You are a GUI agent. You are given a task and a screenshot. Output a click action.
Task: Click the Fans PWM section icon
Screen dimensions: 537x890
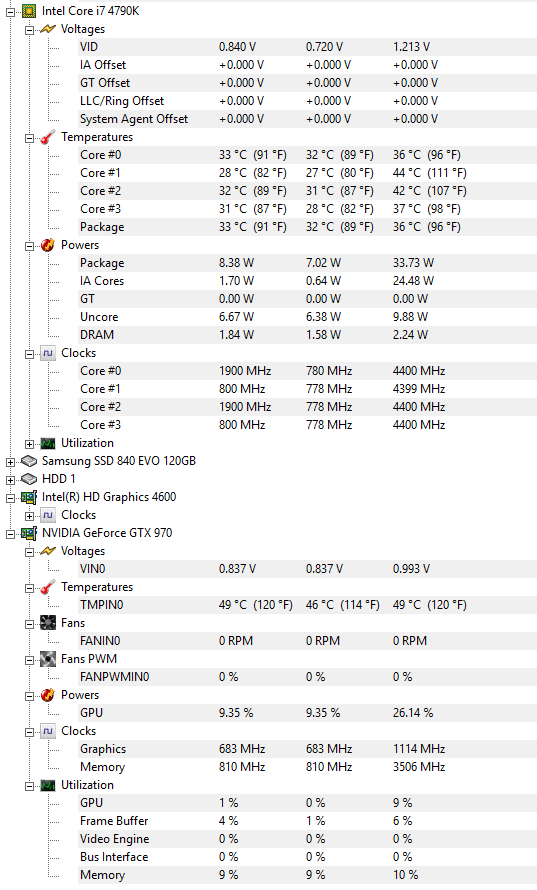pos(48,659)
